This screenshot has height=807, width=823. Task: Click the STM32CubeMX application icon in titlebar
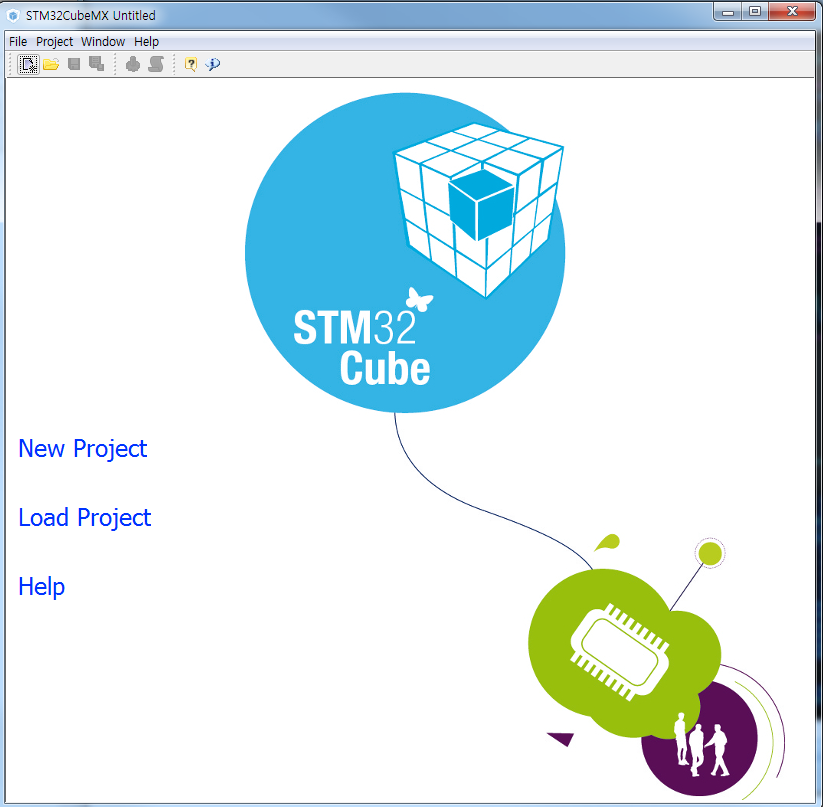tap(11, 14)
